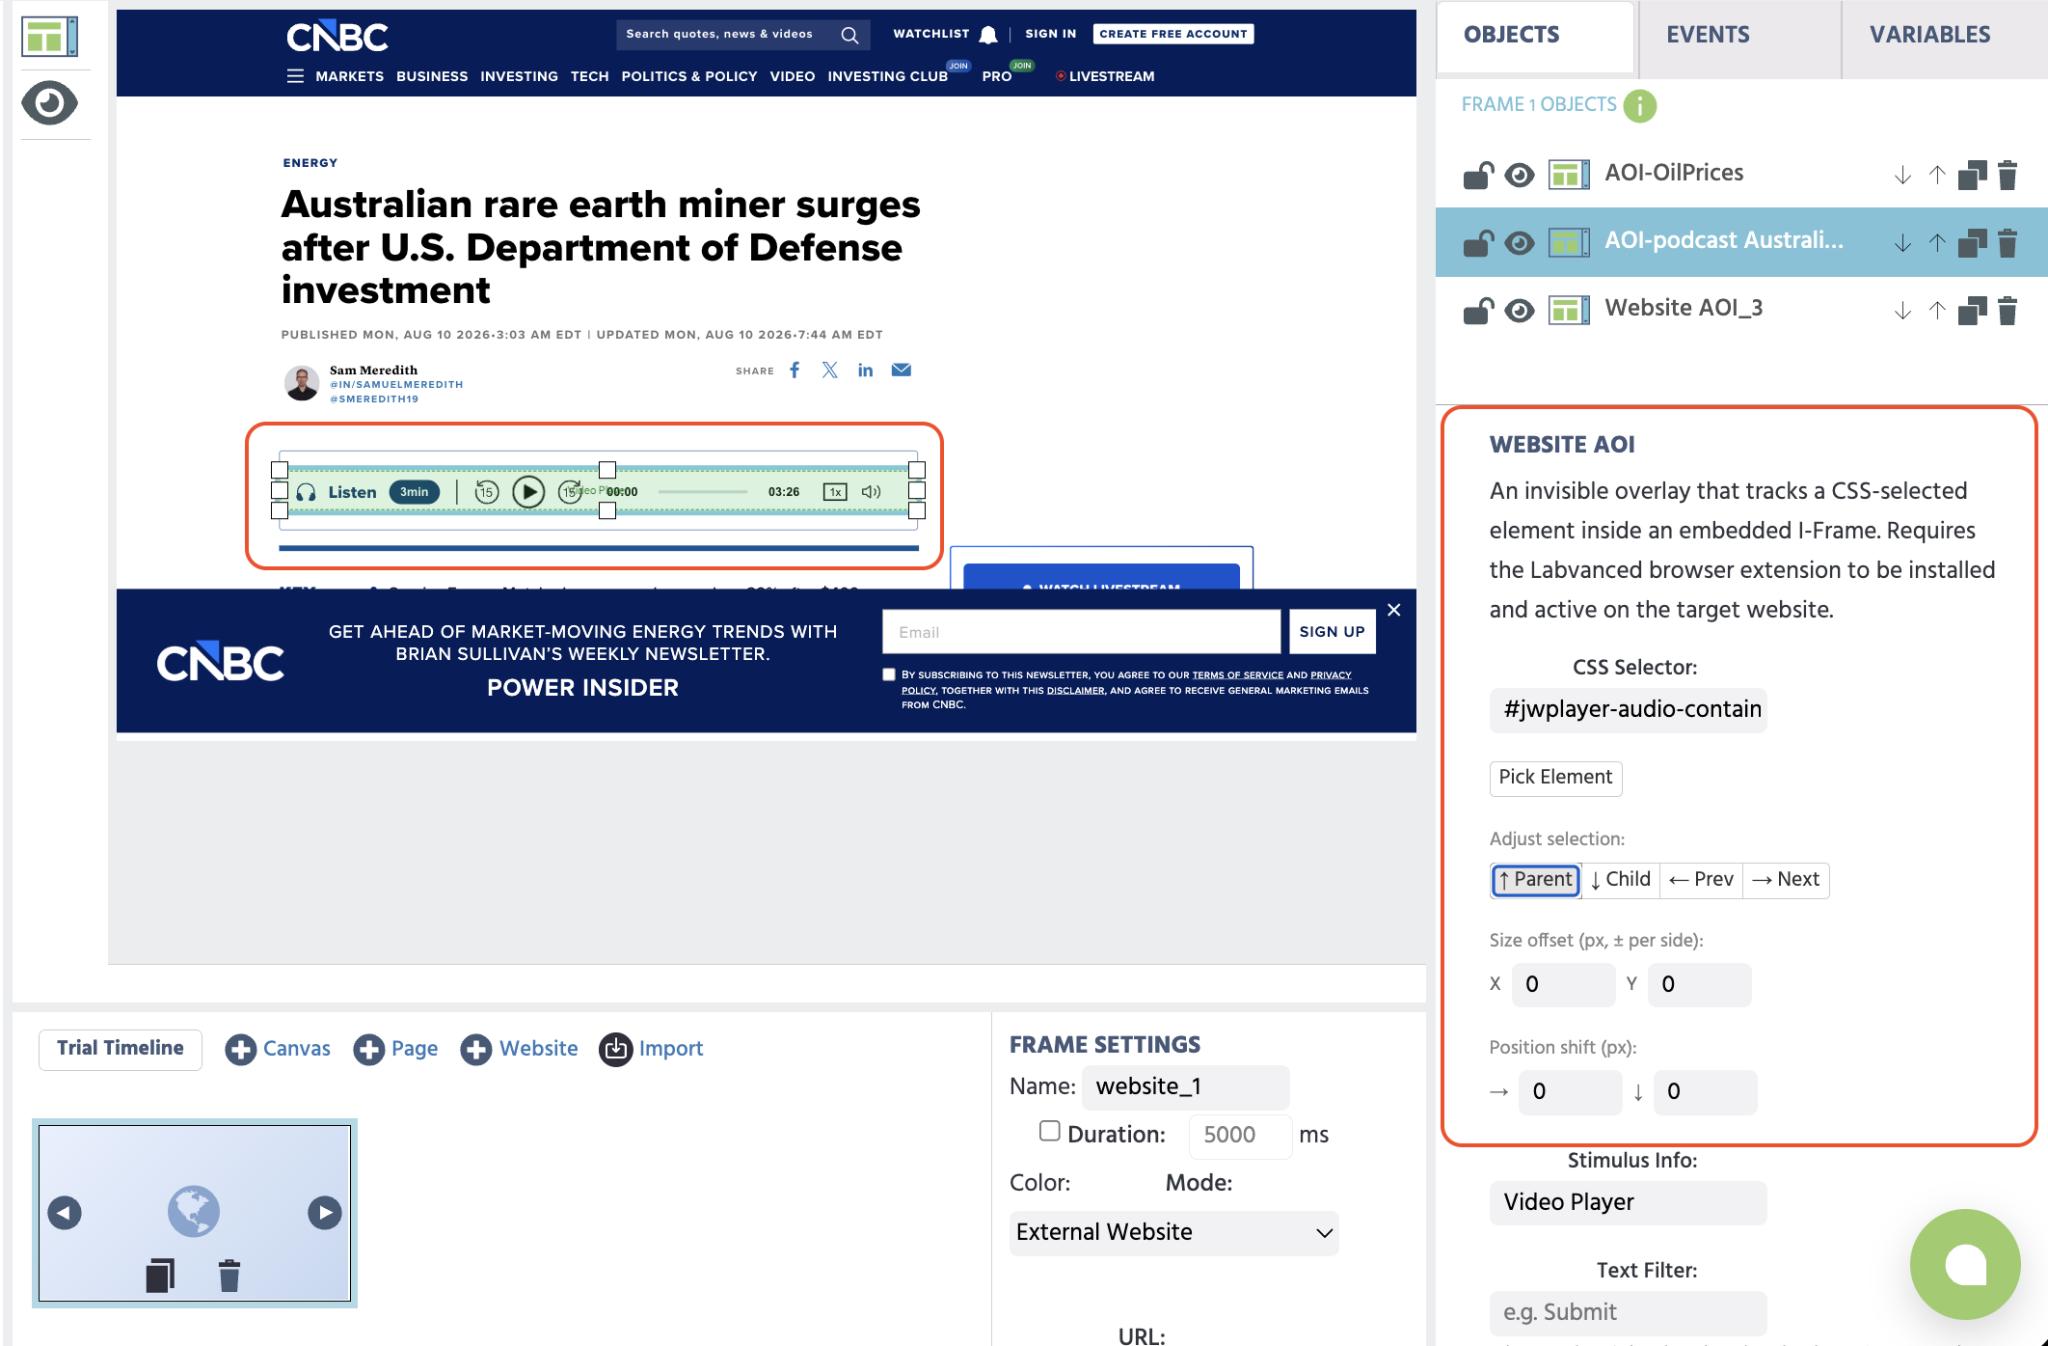
Task: Click the CSS Selector input field
Action: pos(1628,710)
